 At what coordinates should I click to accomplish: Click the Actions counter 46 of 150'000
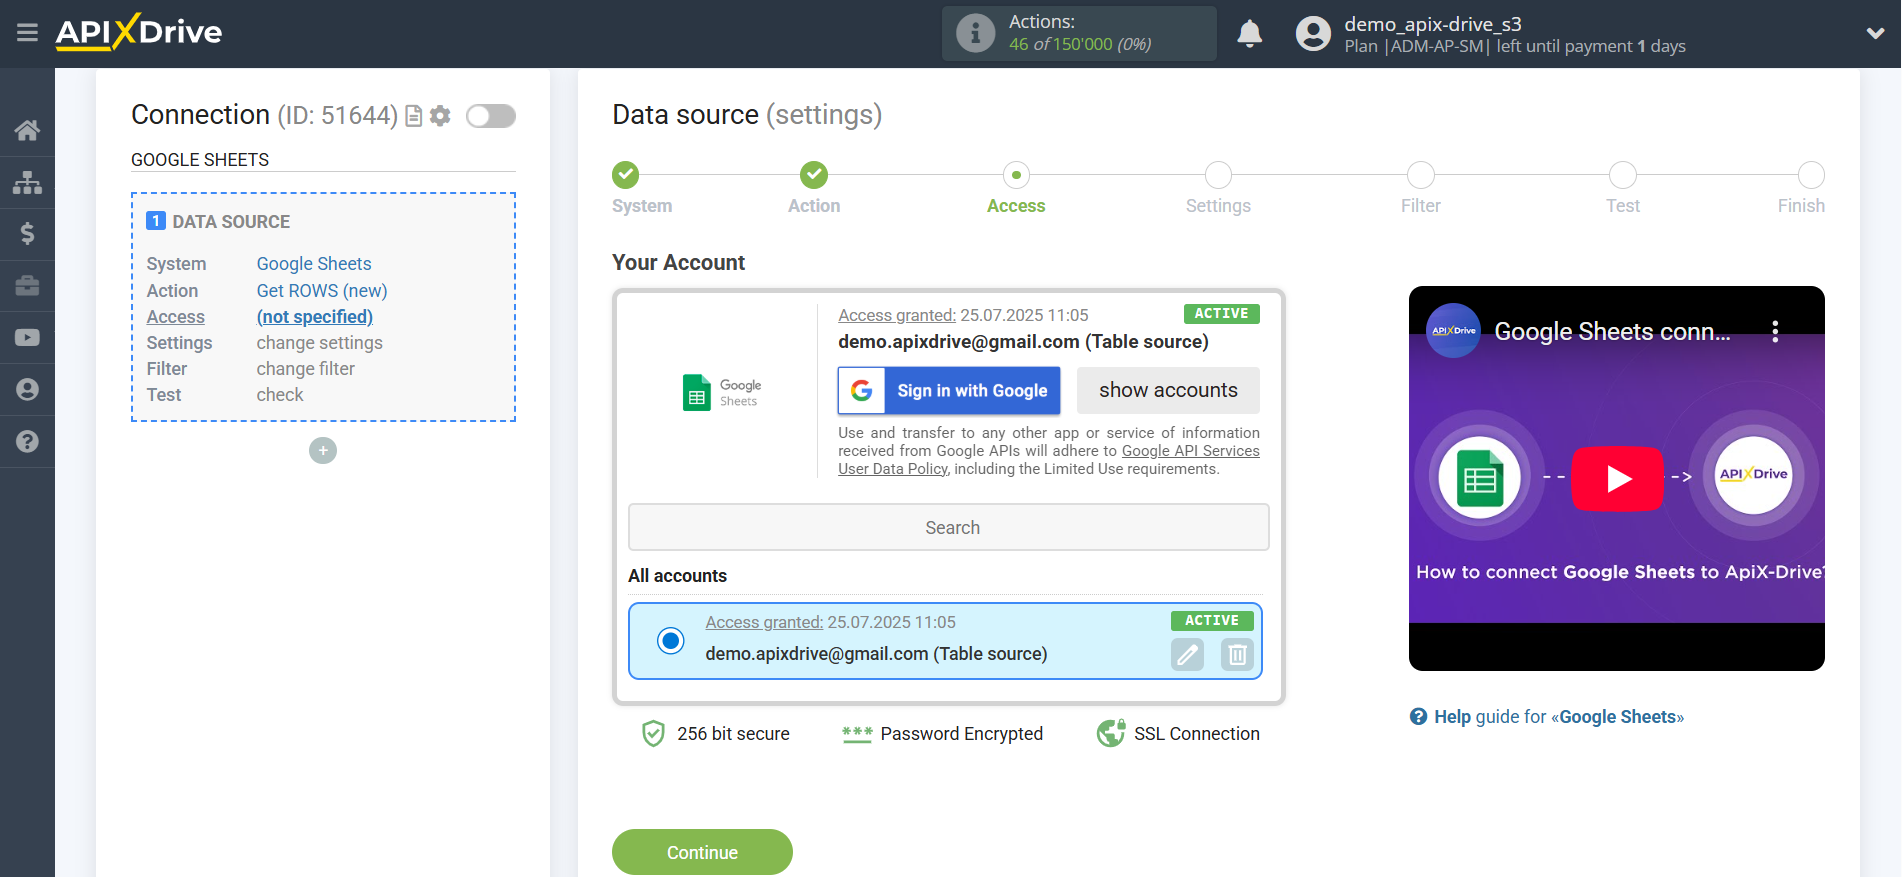[1080, 44]
